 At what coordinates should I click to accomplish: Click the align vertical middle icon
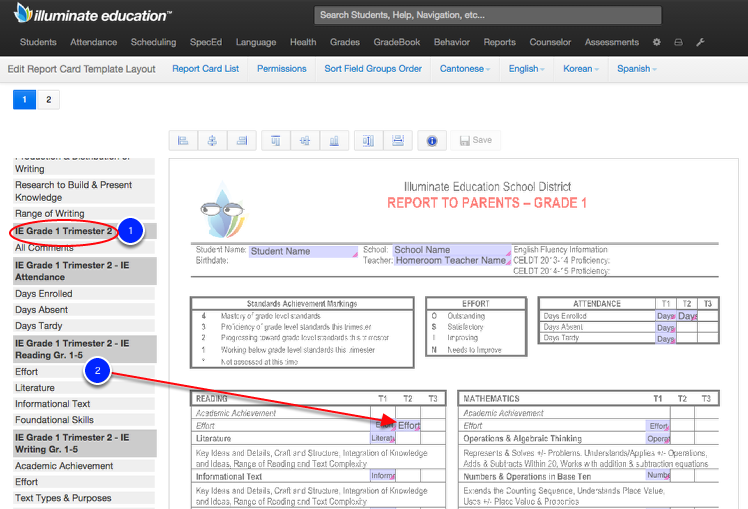point(305,141)
